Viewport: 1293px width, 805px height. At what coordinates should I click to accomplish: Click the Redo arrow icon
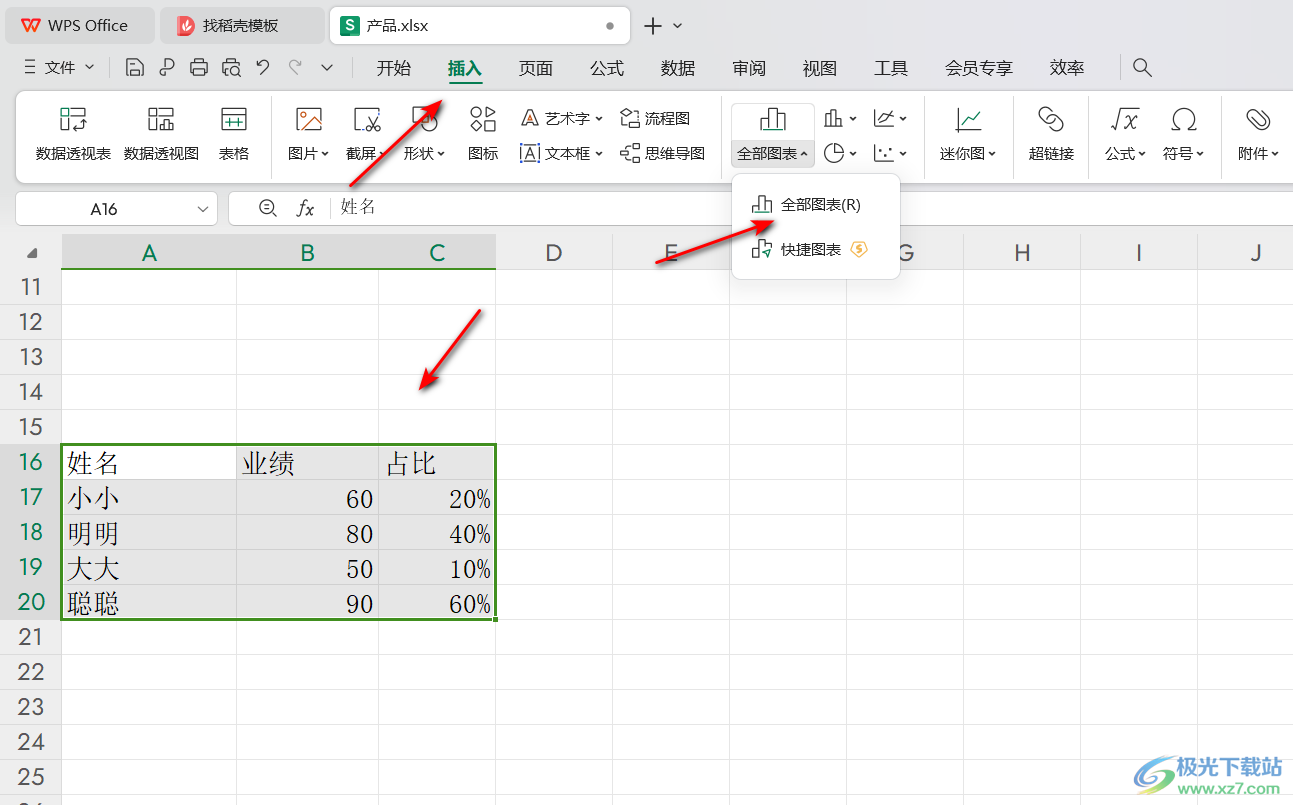295,68
